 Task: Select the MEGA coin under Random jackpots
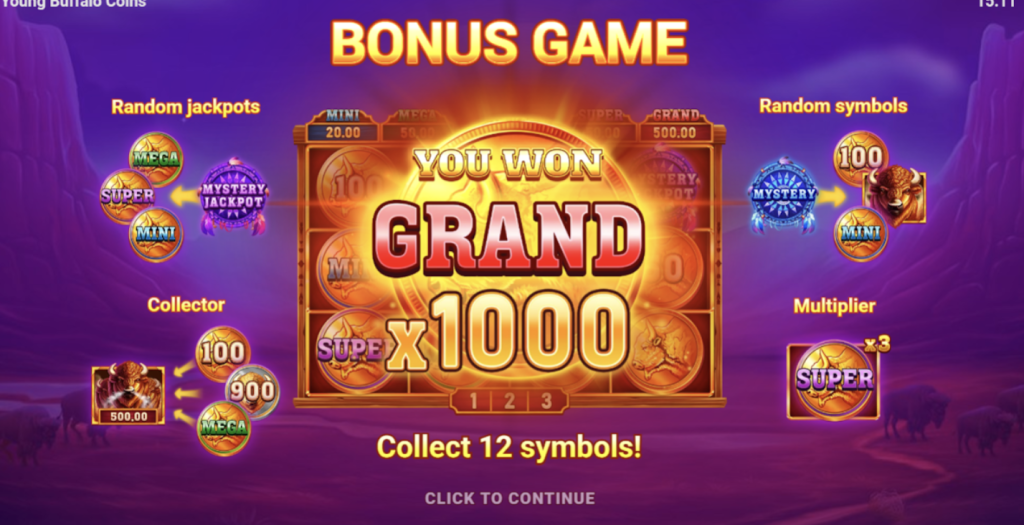(x=156, y=159)
